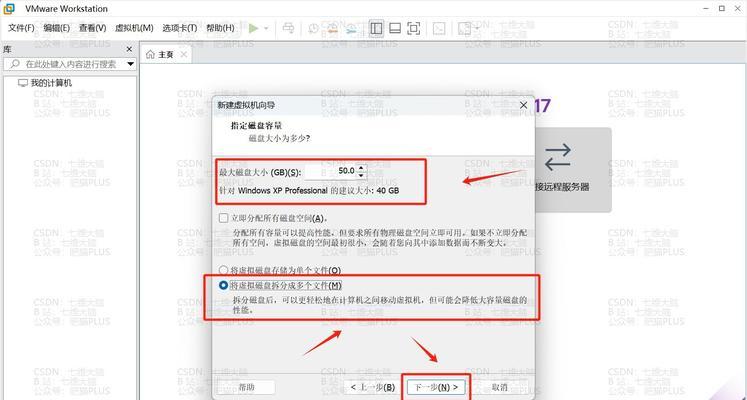Click the 接远程服务器 tile label
This screenshot has height=400, width=747.
coord(562,187)
